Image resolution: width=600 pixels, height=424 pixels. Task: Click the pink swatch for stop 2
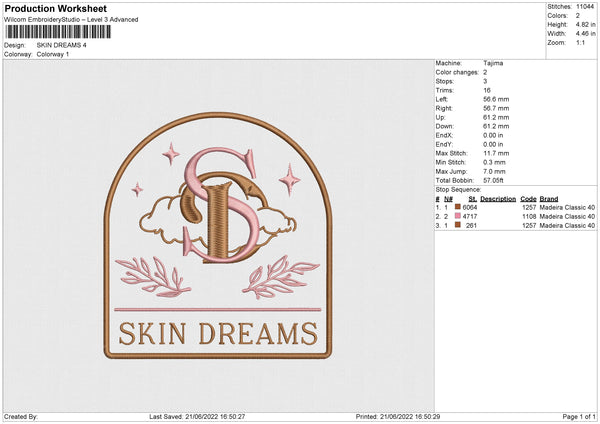point(457,216)
